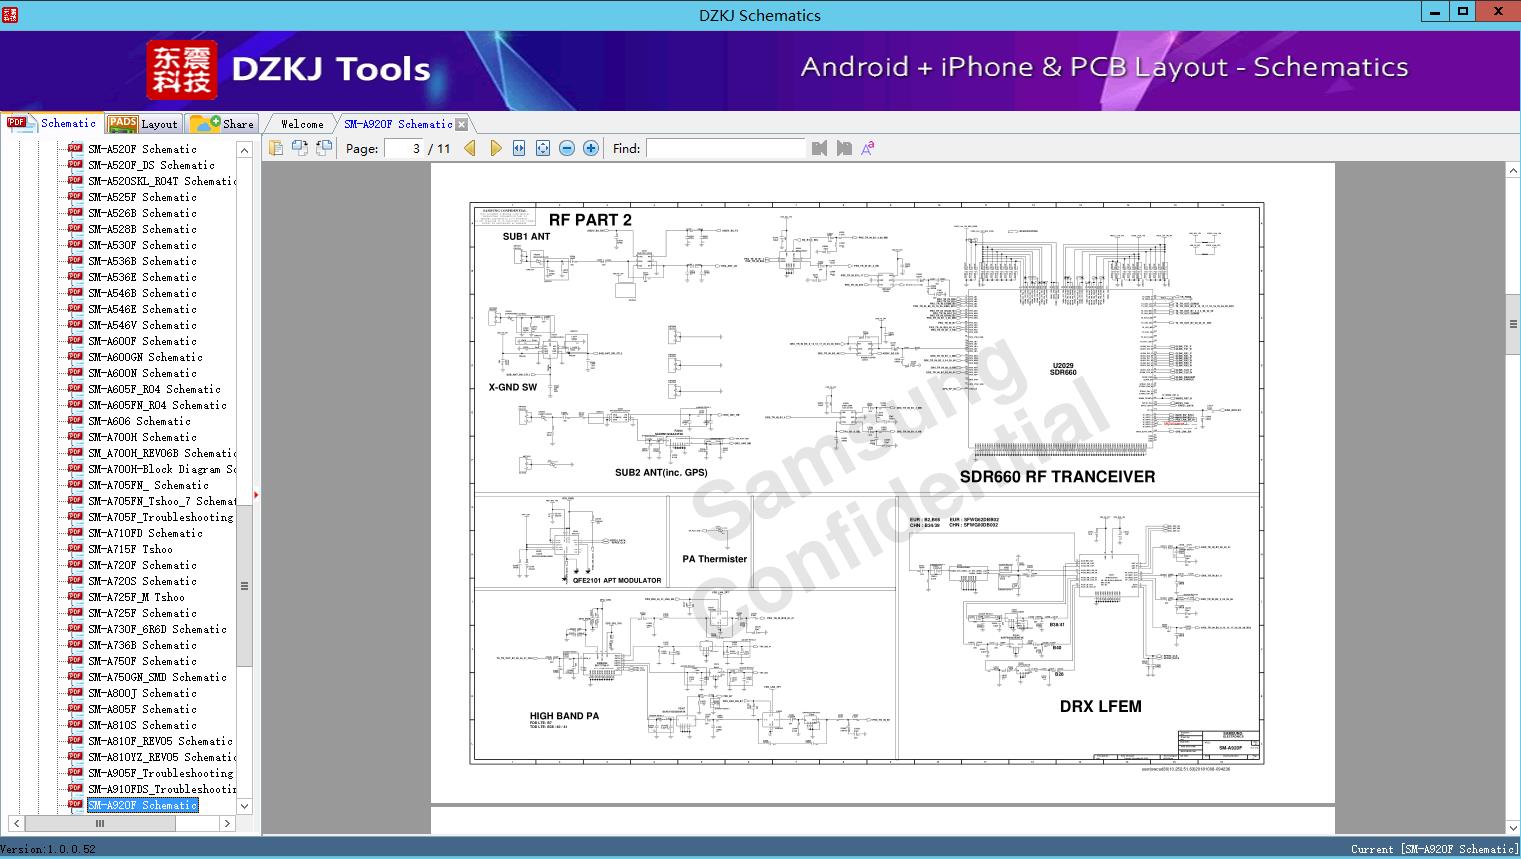
Task: Click the find previous icon
Action: (x=820, y=148)
